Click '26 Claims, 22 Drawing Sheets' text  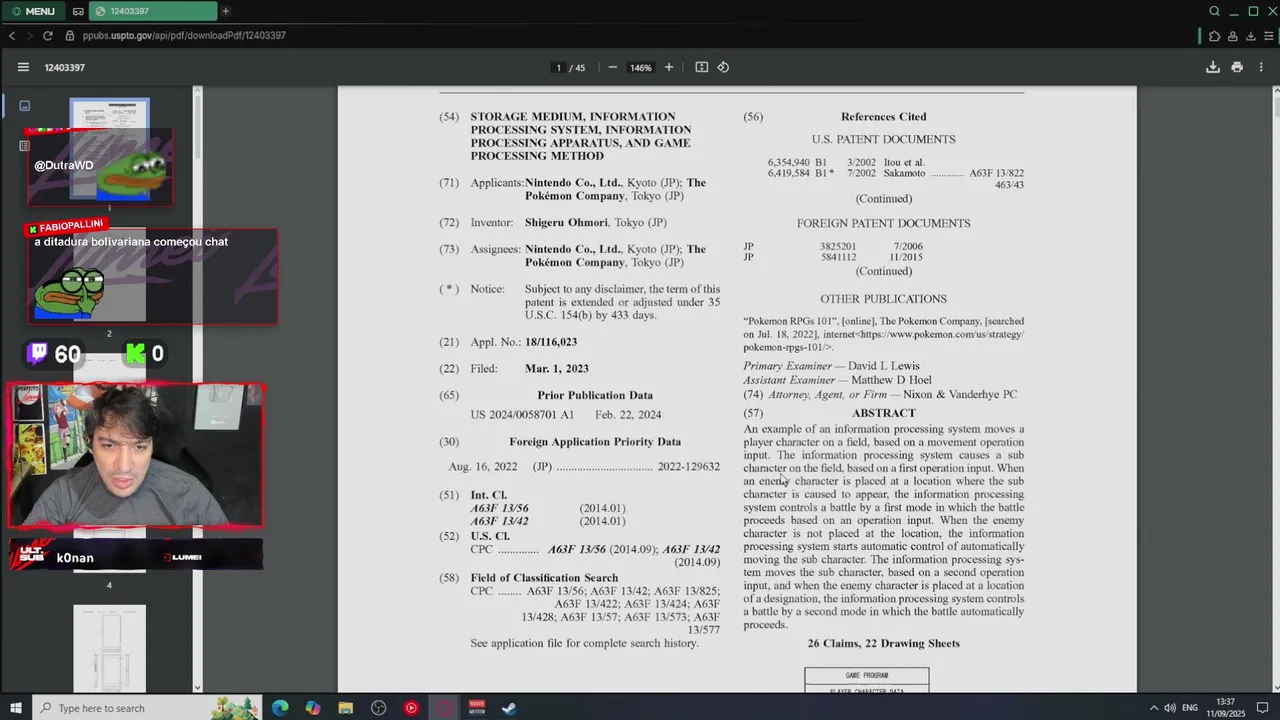(883, 643)
